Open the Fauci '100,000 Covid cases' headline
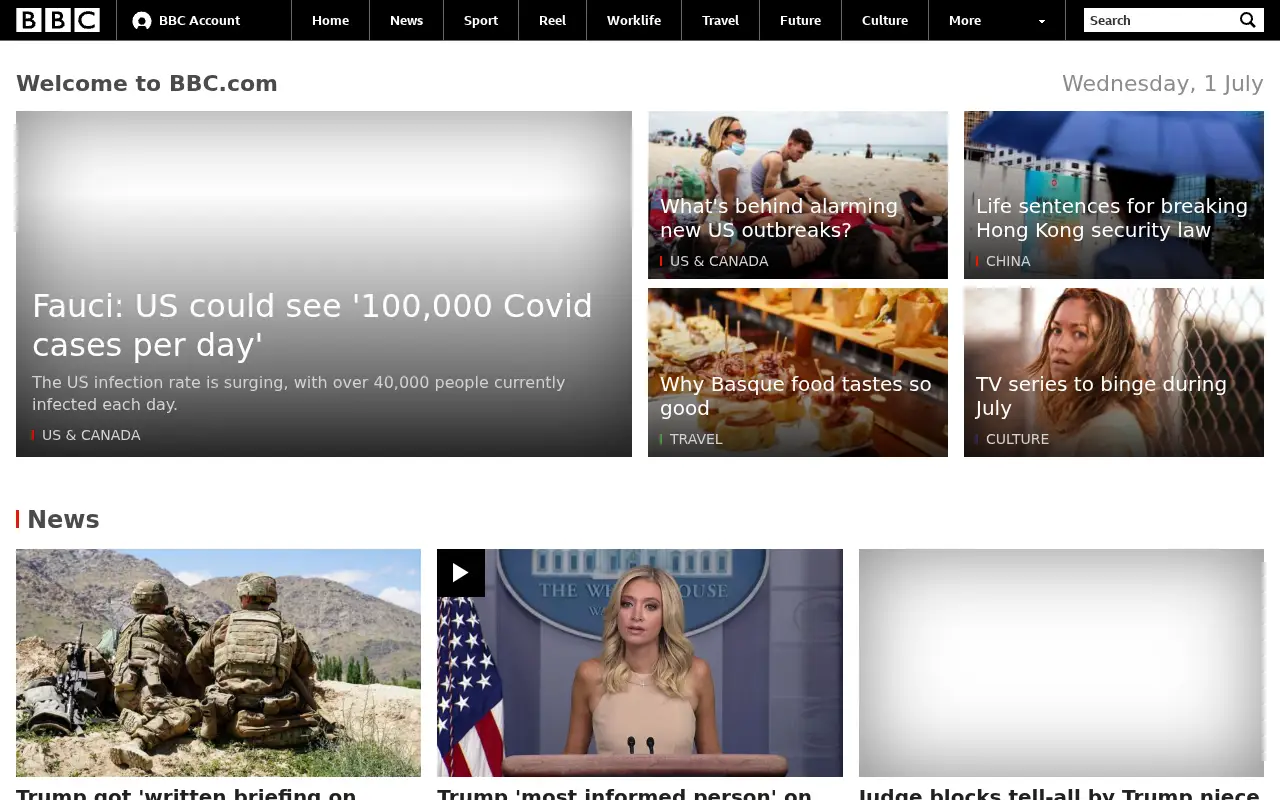This screenshot has width=1280, height=800. pyautogui.click(x=312, y=325)
